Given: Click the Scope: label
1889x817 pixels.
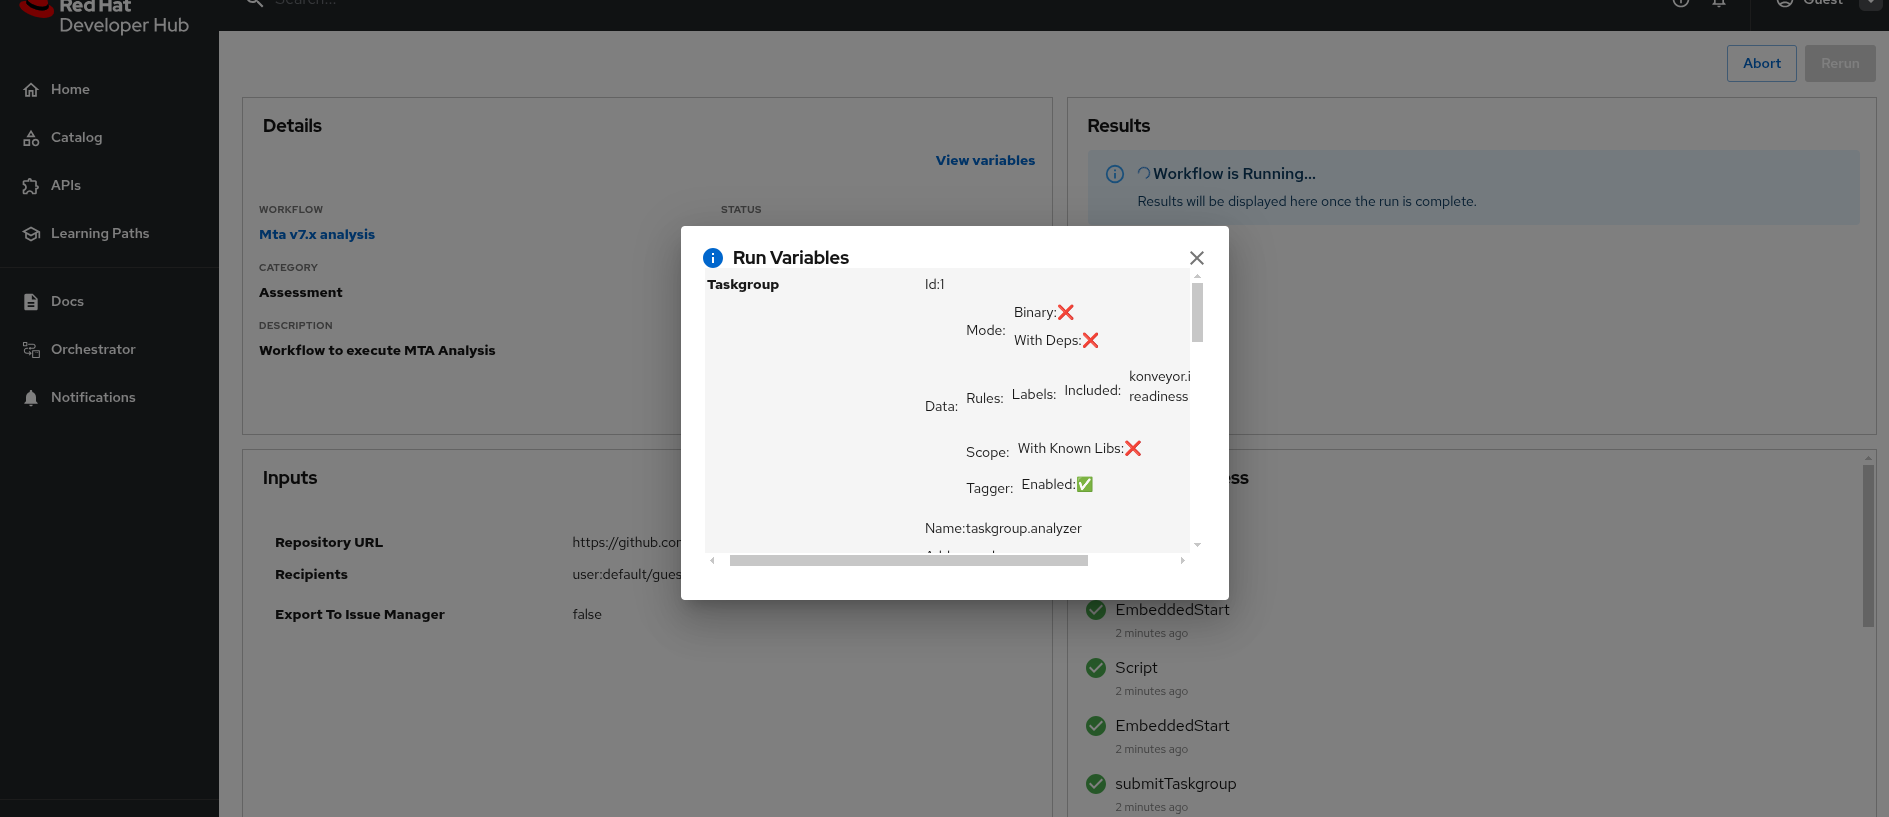Looking at the screenshot, I should click(988, 453).
